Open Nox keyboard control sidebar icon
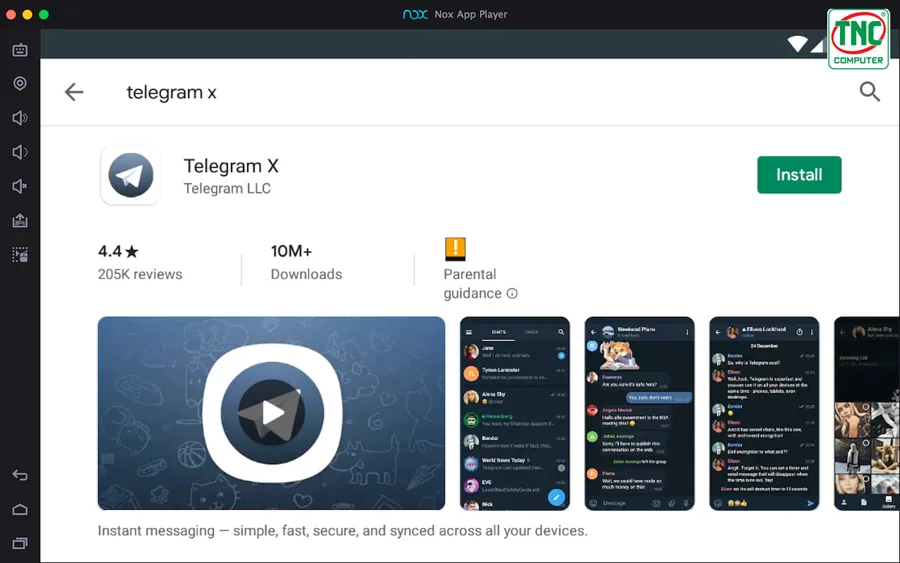Viewport: 900px width, 563px height. (20, 50)
